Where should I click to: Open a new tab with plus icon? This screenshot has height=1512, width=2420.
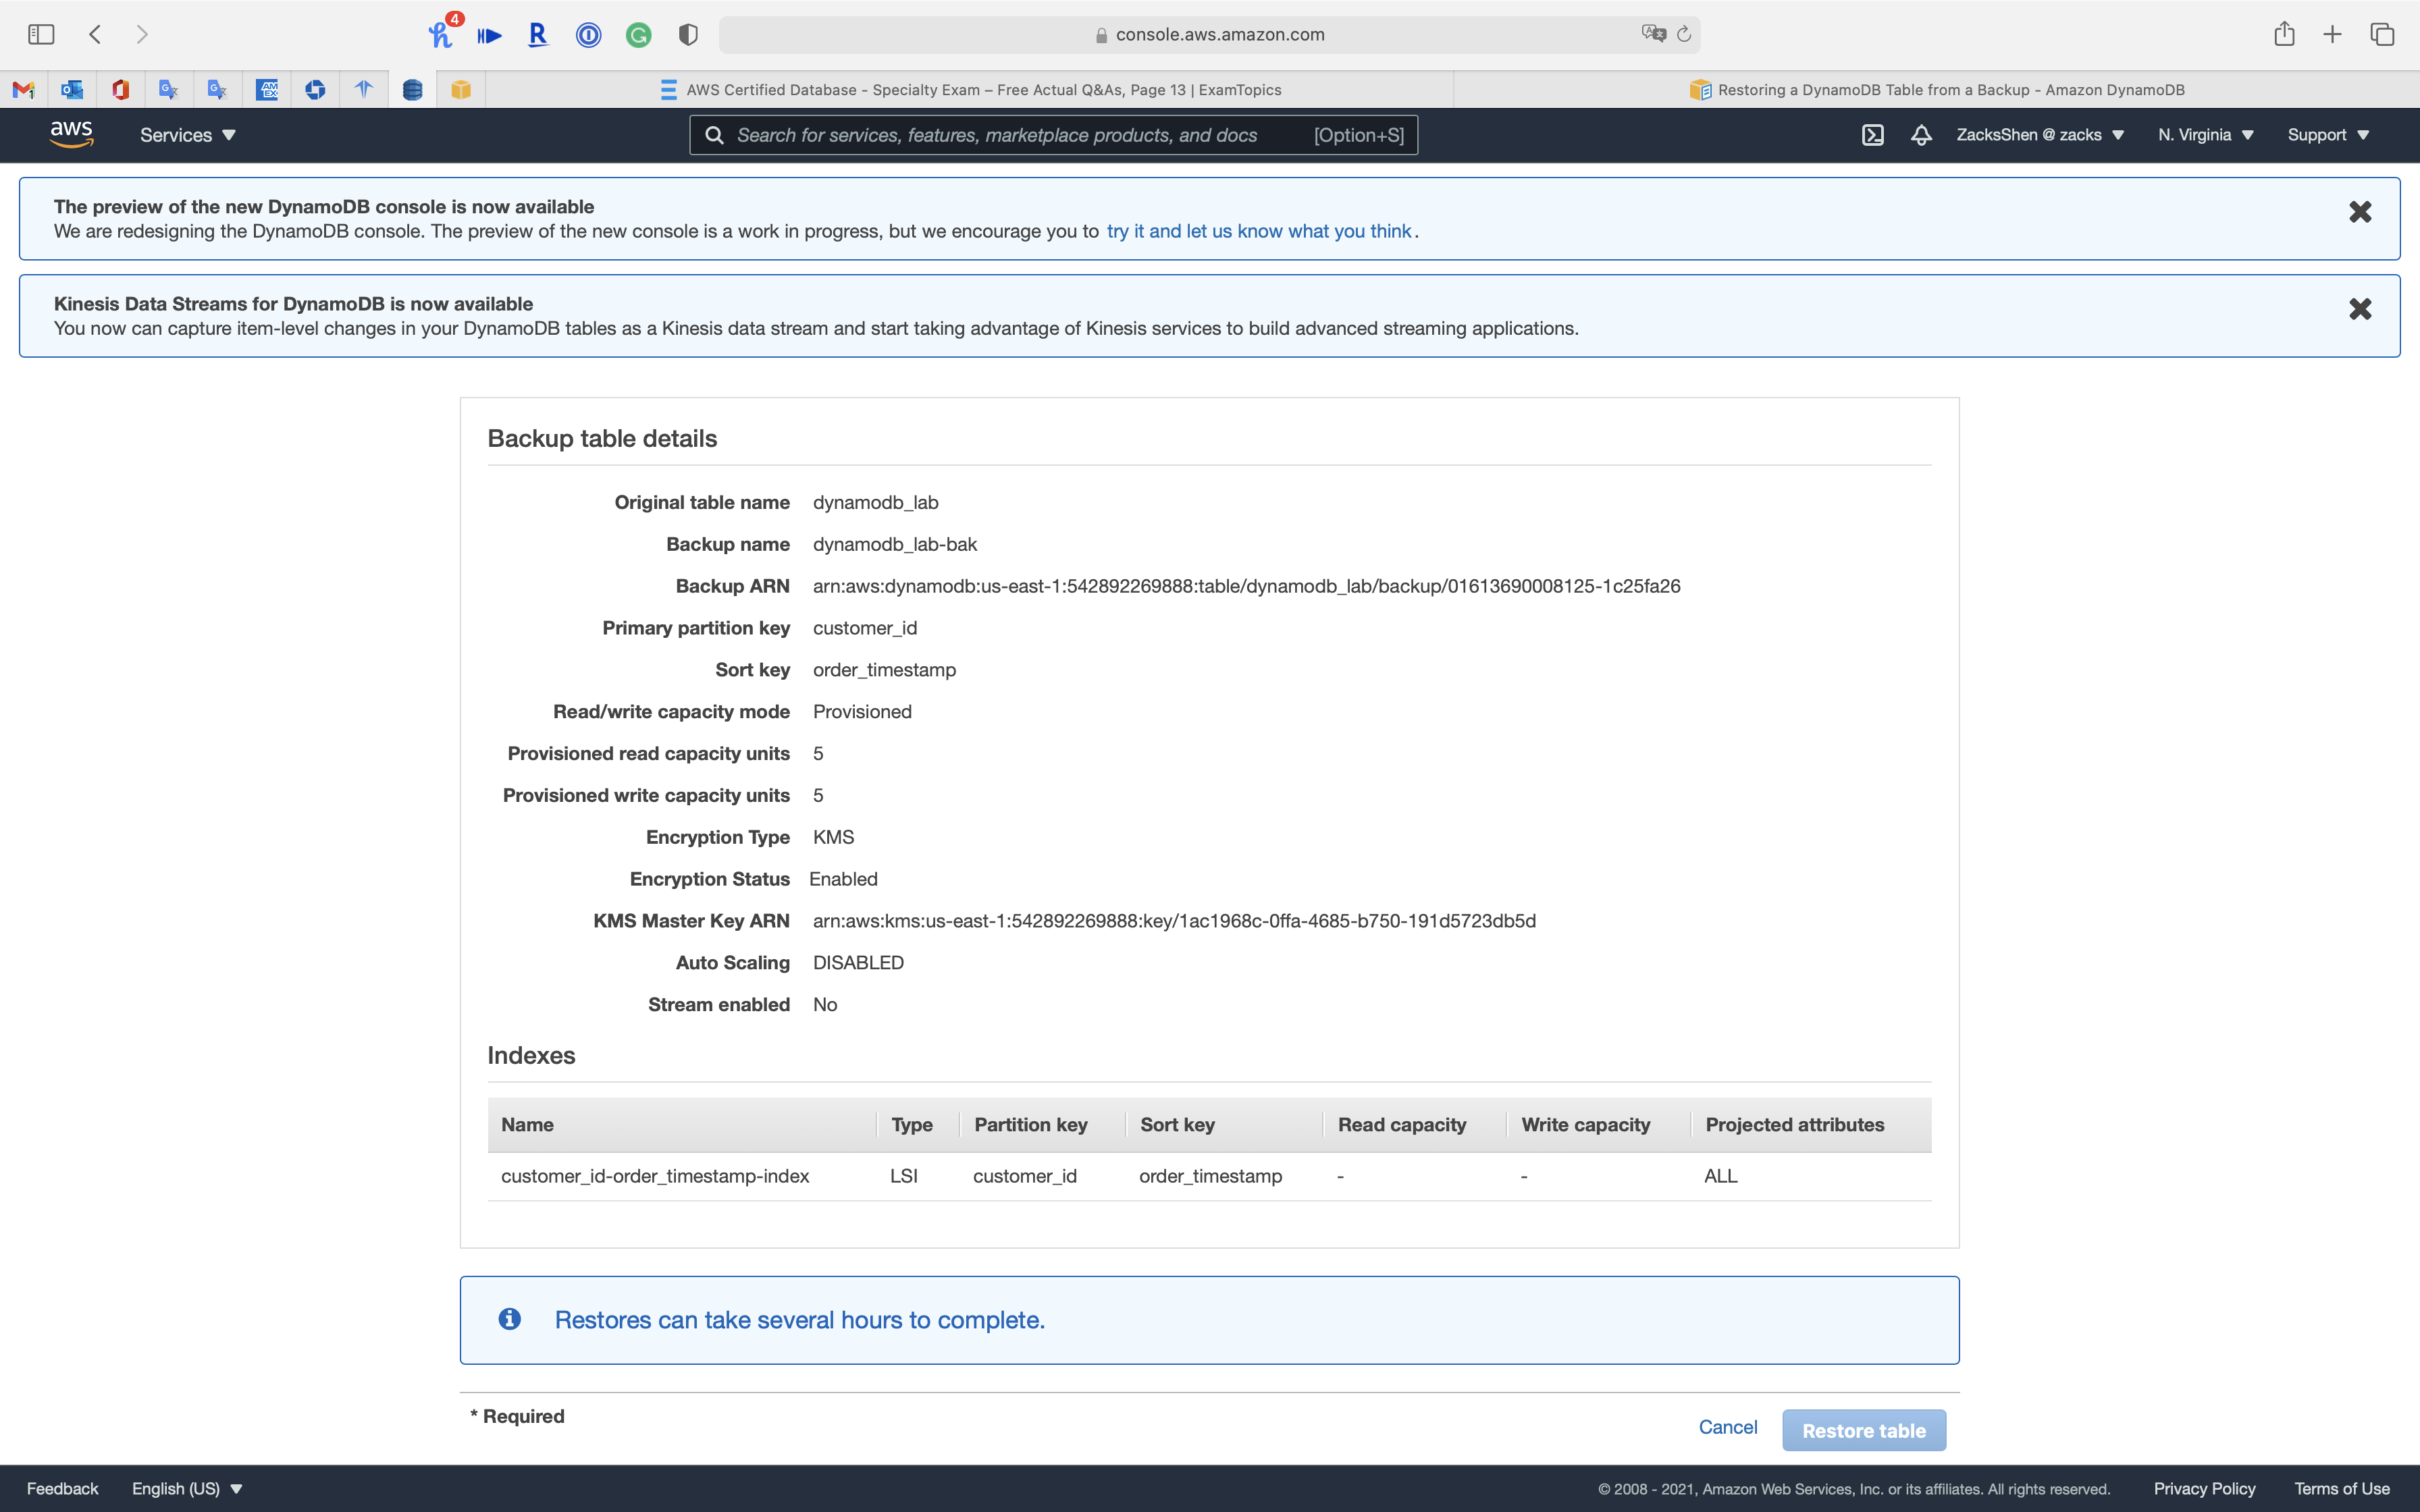(2332, 34)
